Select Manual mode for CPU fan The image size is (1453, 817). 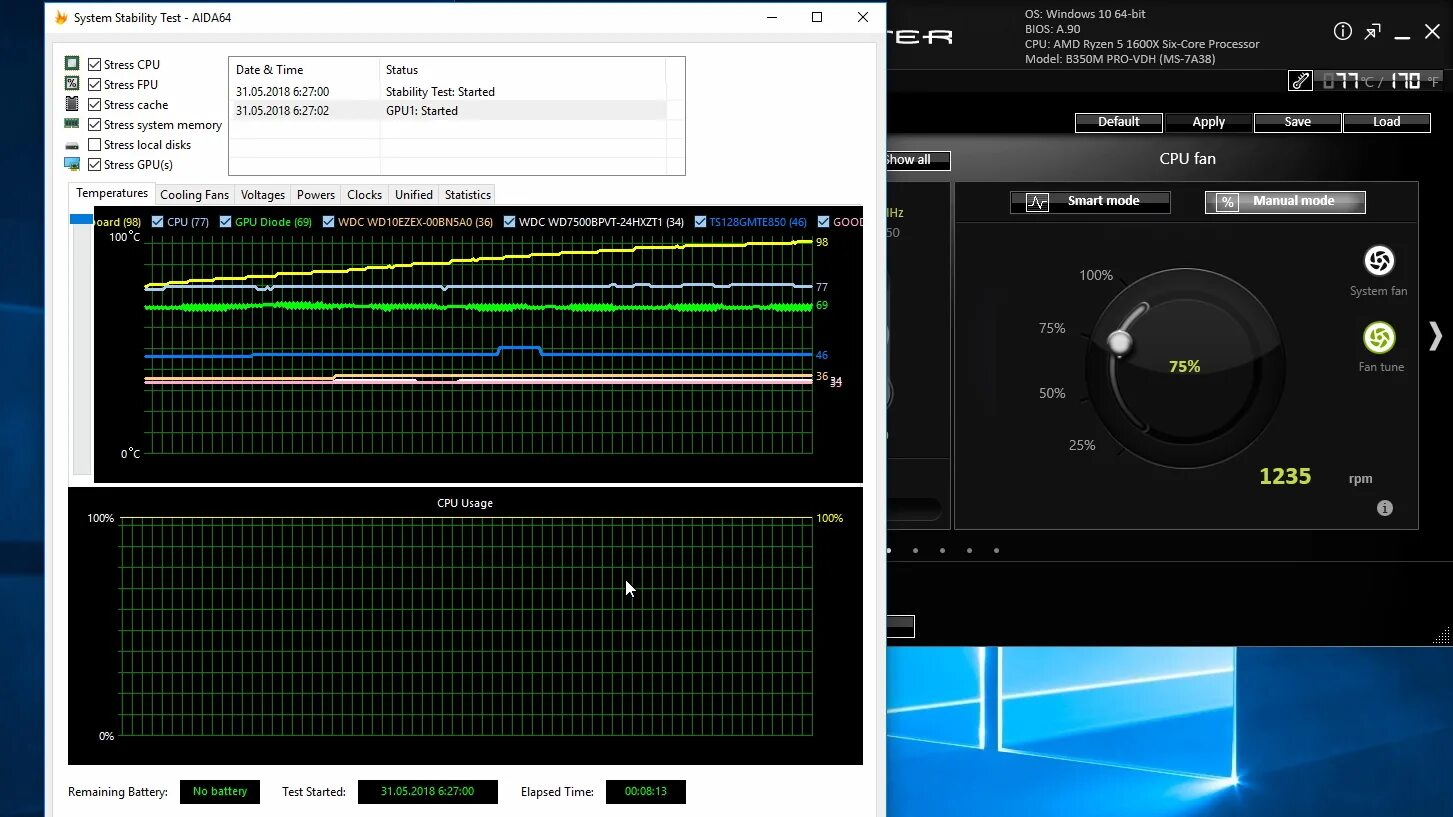tap(1285, 201)
